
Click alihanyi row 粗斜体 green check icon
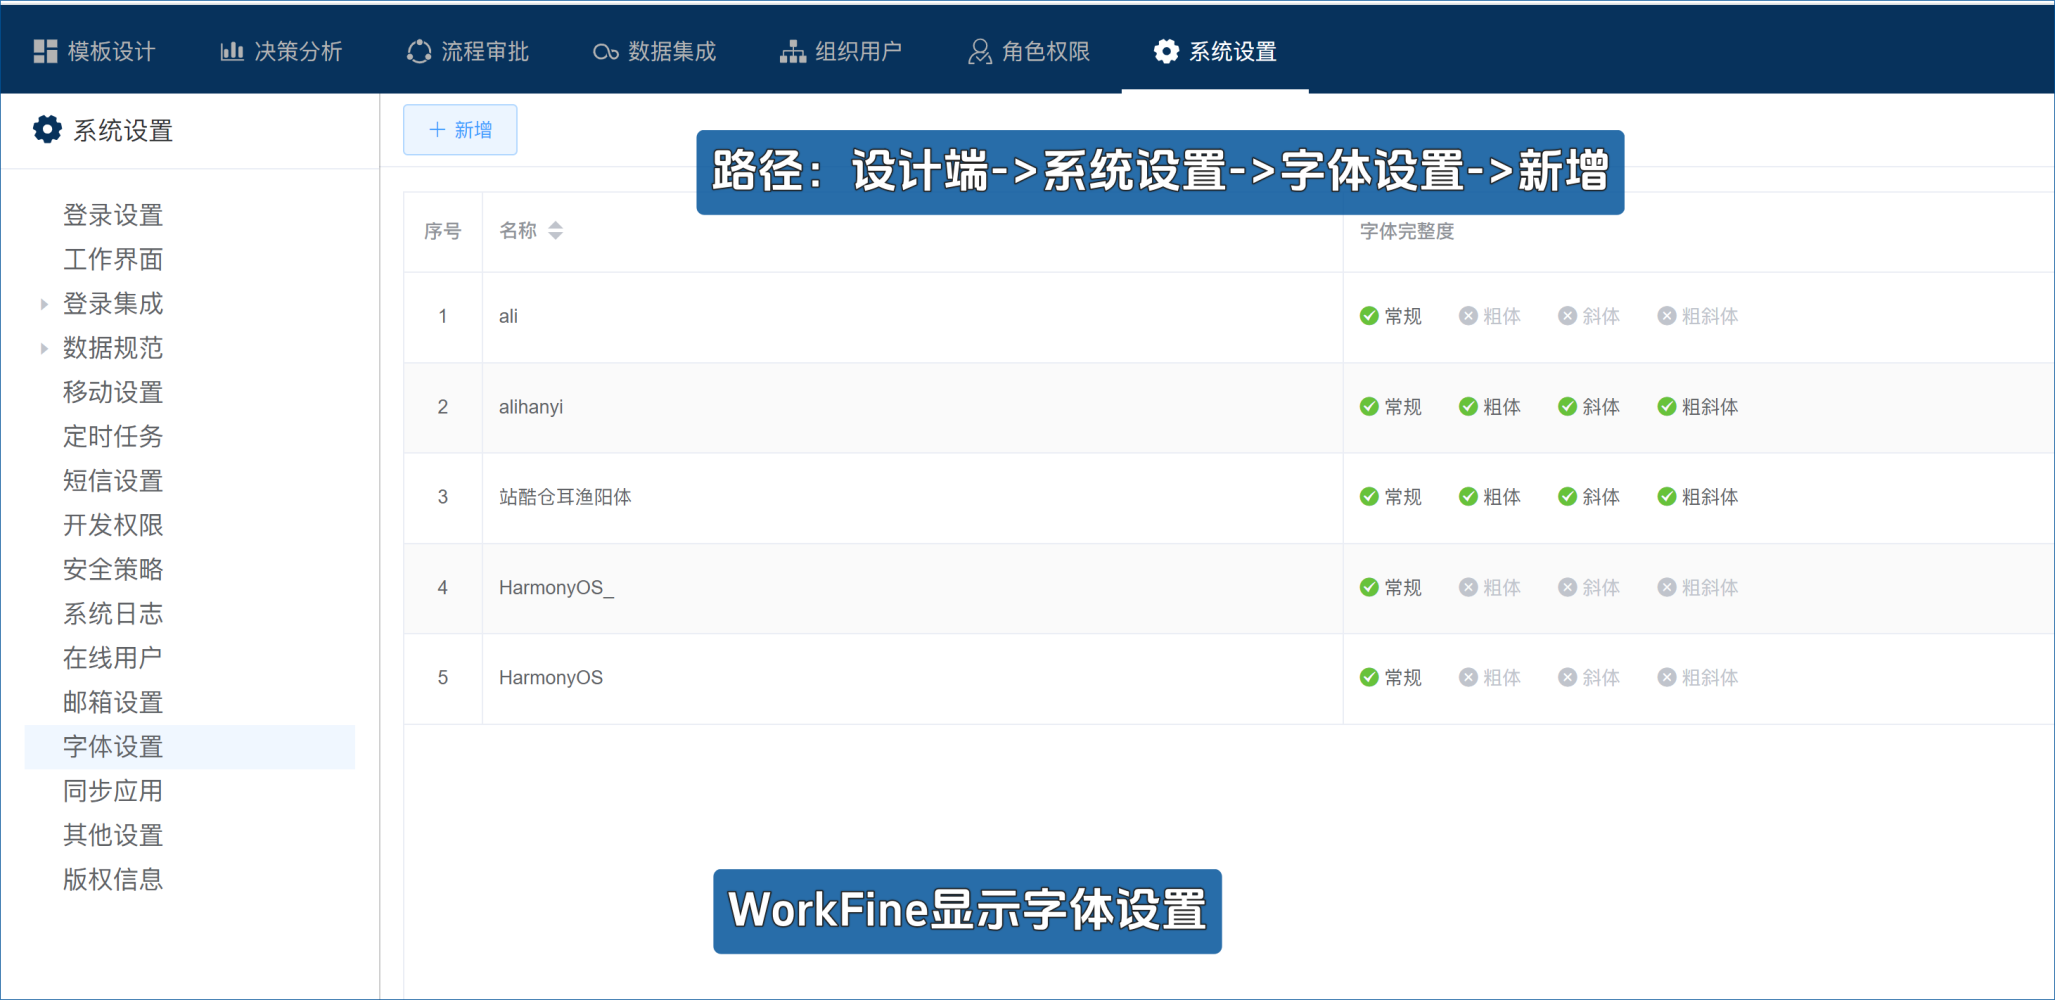coord(1667,407)
